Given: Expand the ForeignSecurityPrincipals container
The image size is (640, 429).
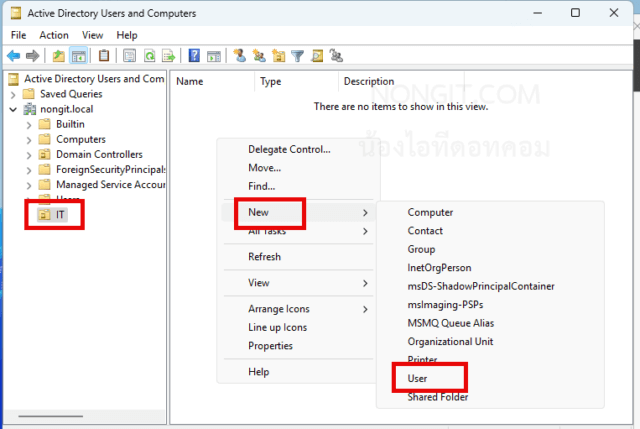Looking at the screenshot, I should click(29, 170).
